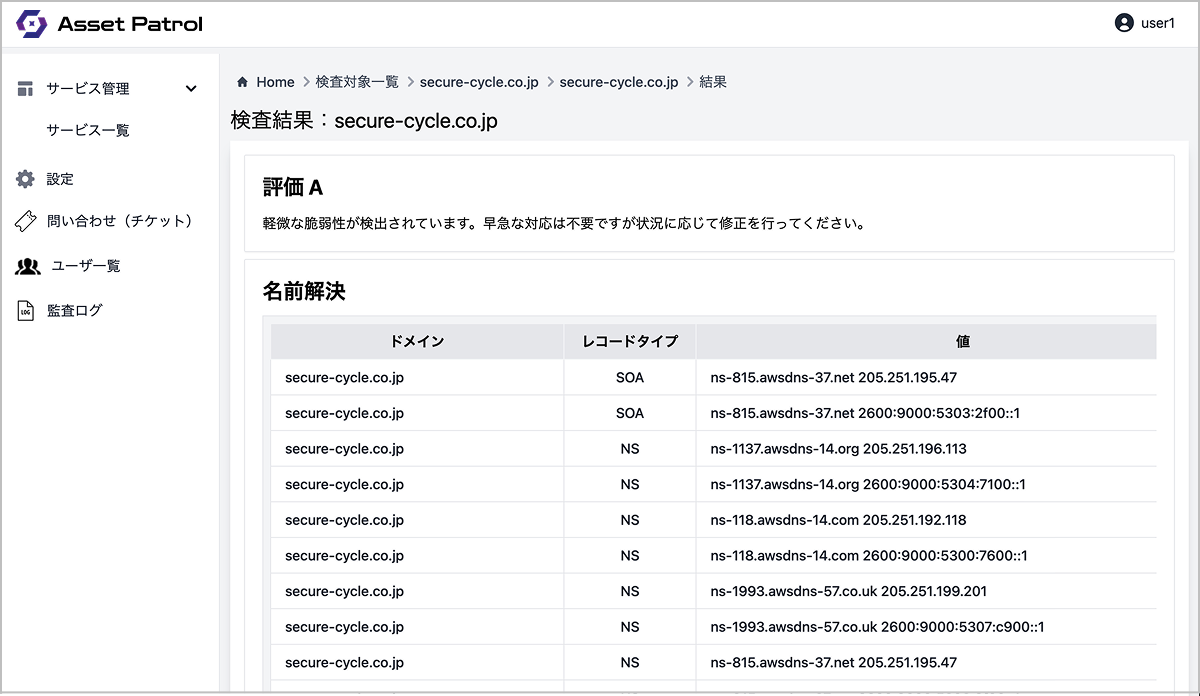Viewport: 1200px width, 696px height.
Task: Click second secure-cycle.co.jp breadcrumb link
Action: click(619, 82)
